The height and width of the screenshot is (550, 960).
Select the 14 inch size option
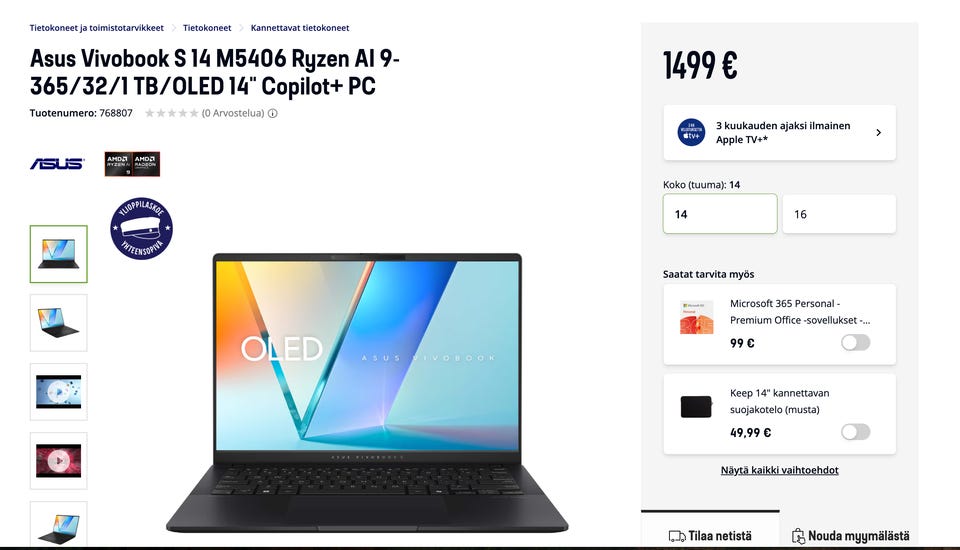click(x=720, y=214)
